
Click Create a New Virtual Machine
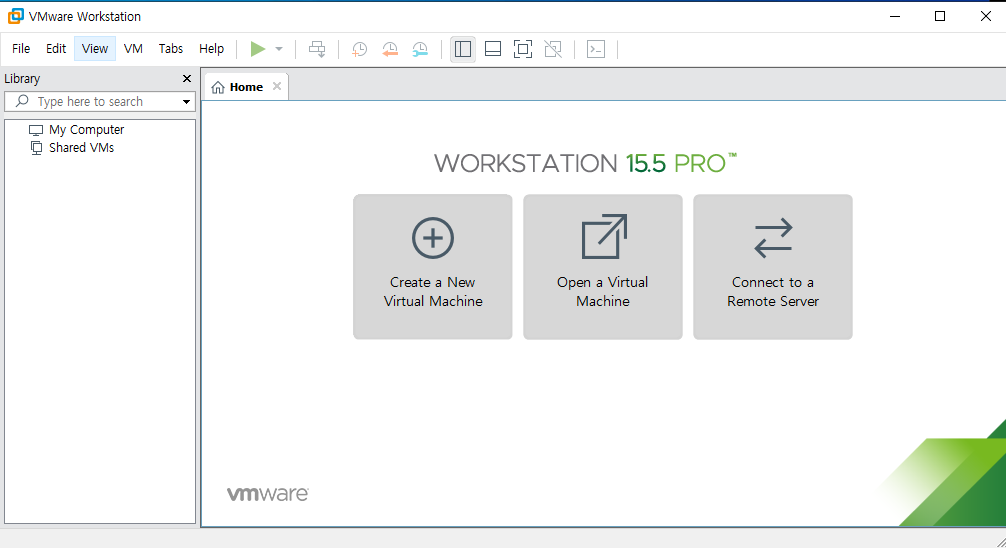point(432,266)
